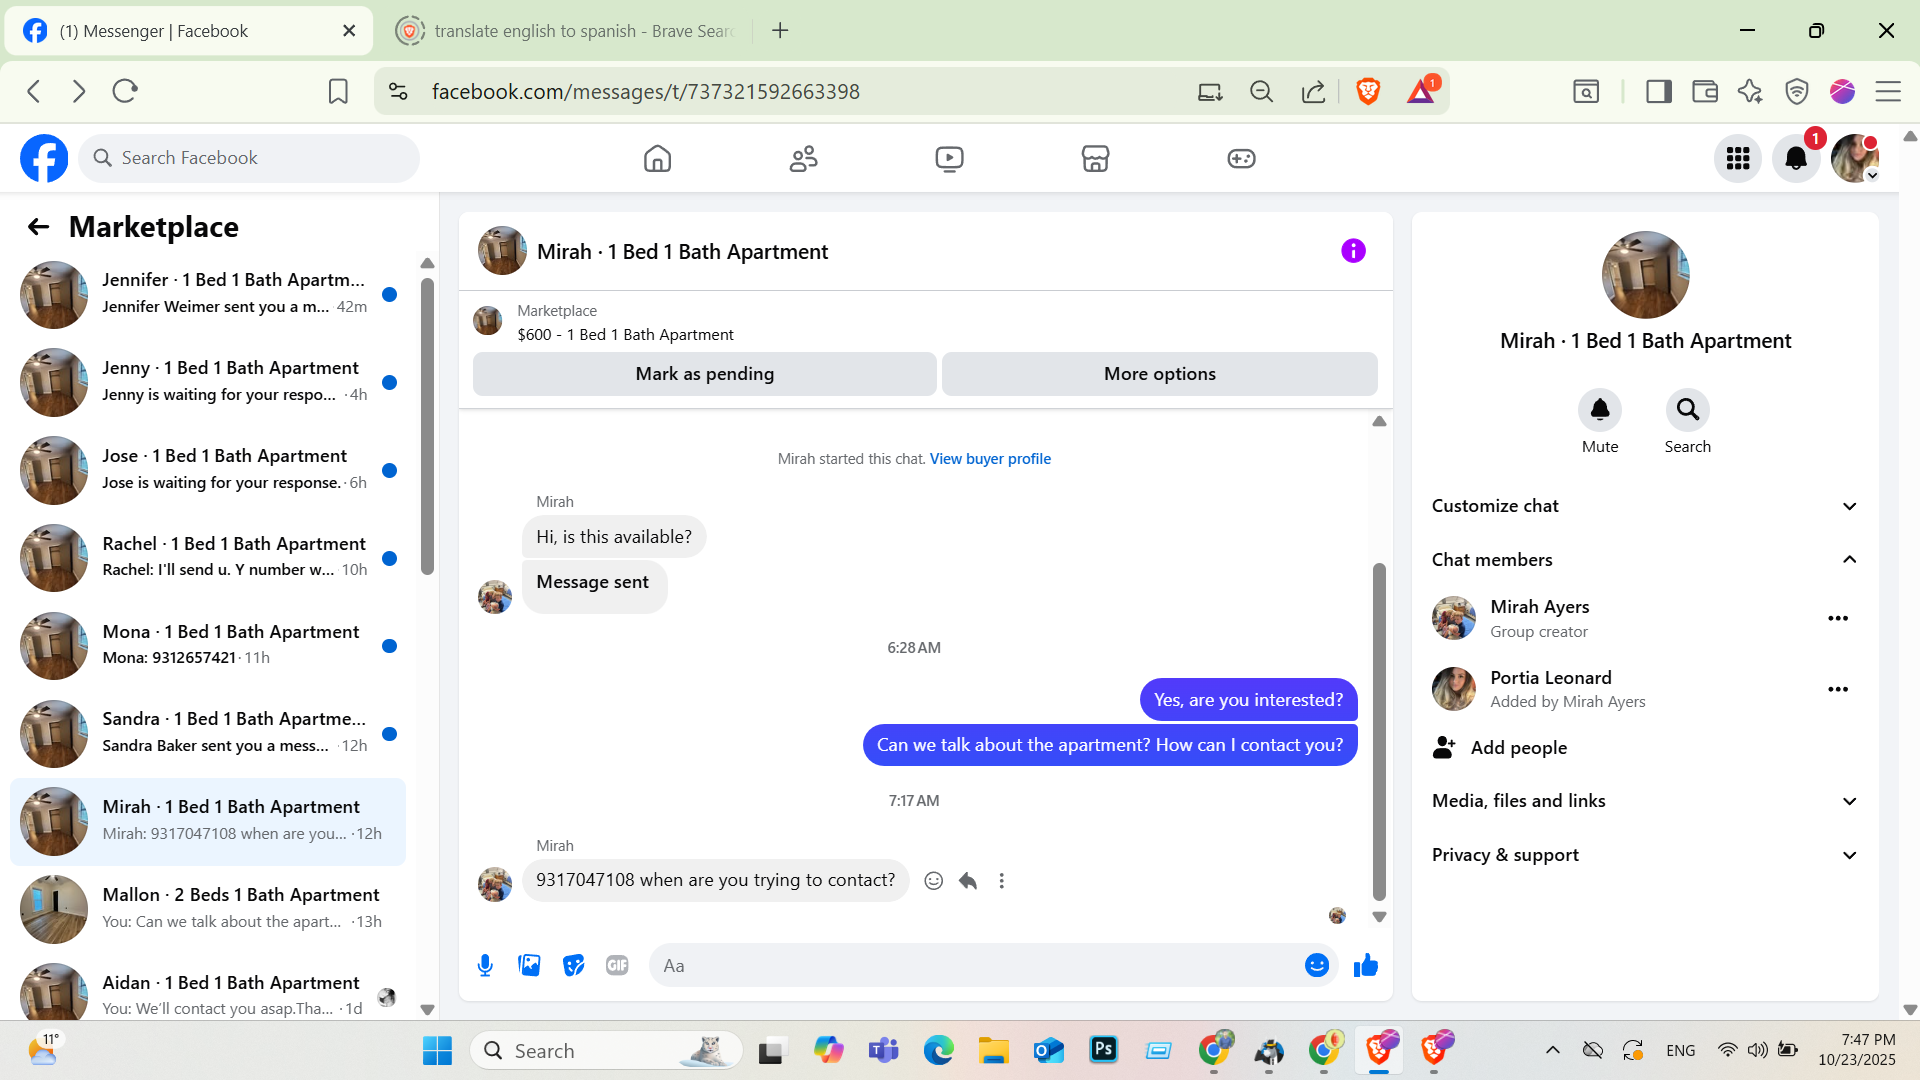React to Mirah's last message with emoji
The width and height of the screenshot is (1920, 1080).
(933, 881)
